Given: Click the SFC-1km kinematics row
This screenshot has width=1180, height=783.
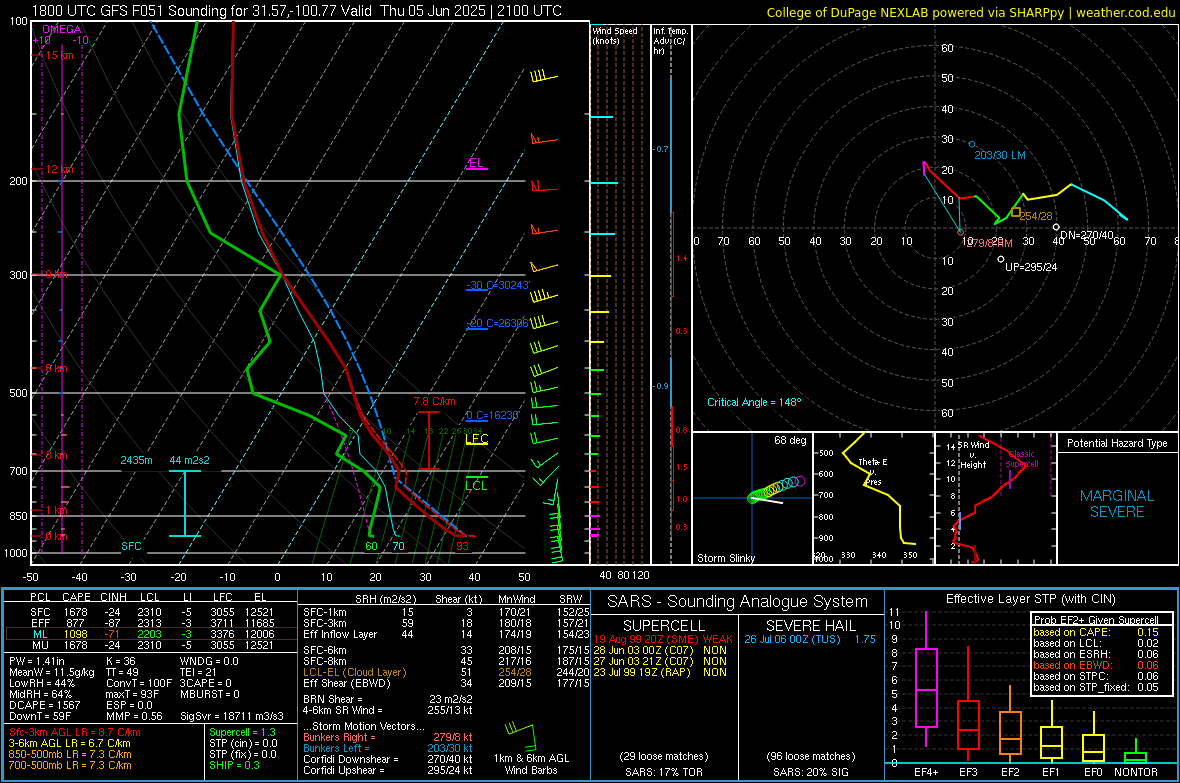Looking at the screenshot, I should 446,612.
